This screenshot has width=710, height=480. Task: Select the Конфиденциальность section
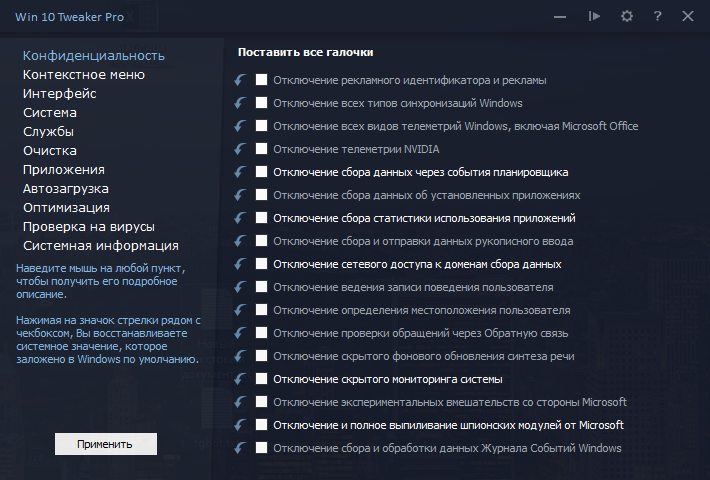(94, 56)
